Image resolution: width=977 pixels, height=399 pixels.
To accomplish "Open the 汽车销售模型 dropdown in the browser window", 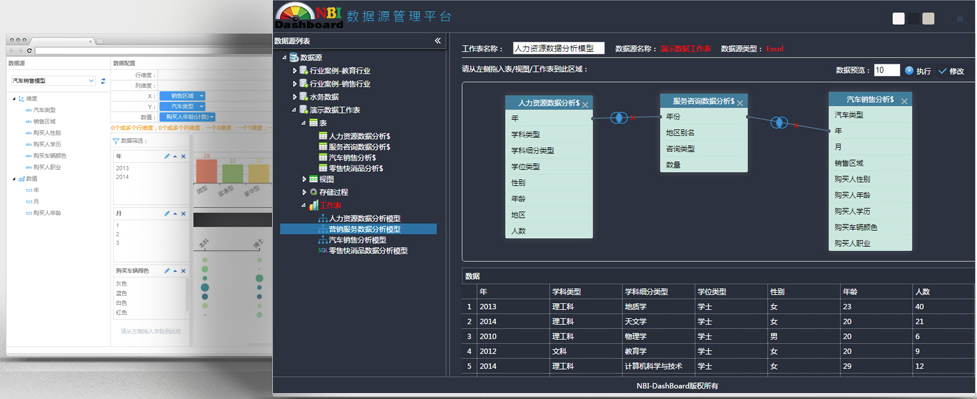I will click(x=91, y=81).
